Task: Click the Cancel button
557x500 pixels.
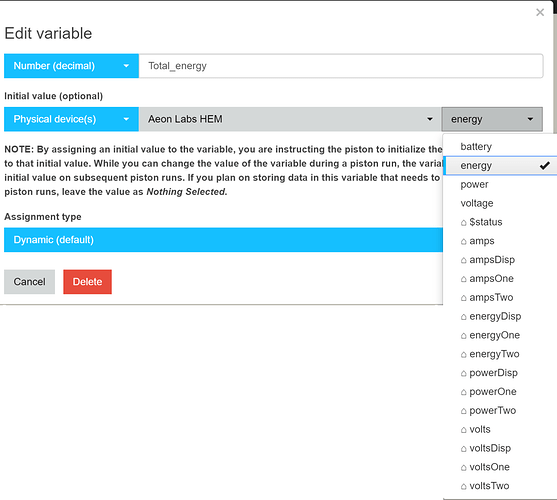Action: pyautogui.click(x=29, y=282)
